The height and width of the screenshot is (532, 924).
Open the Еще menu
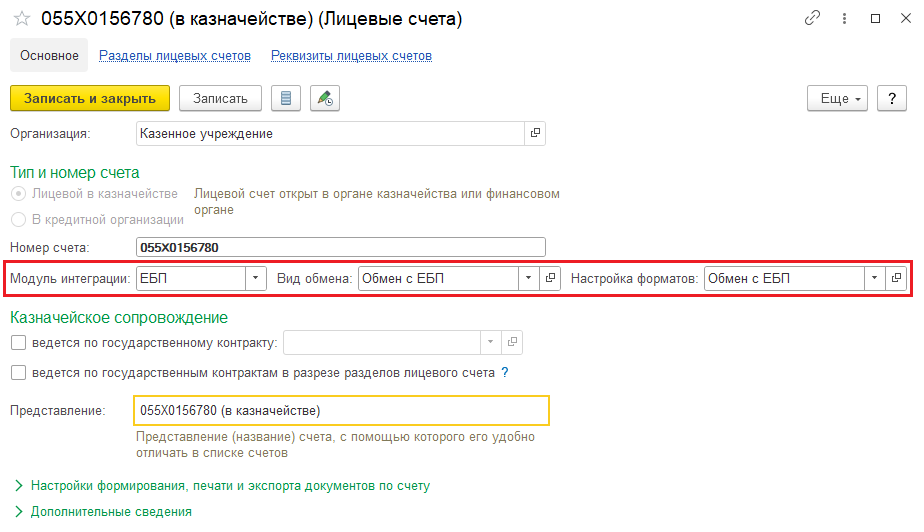tap(837, 98)
